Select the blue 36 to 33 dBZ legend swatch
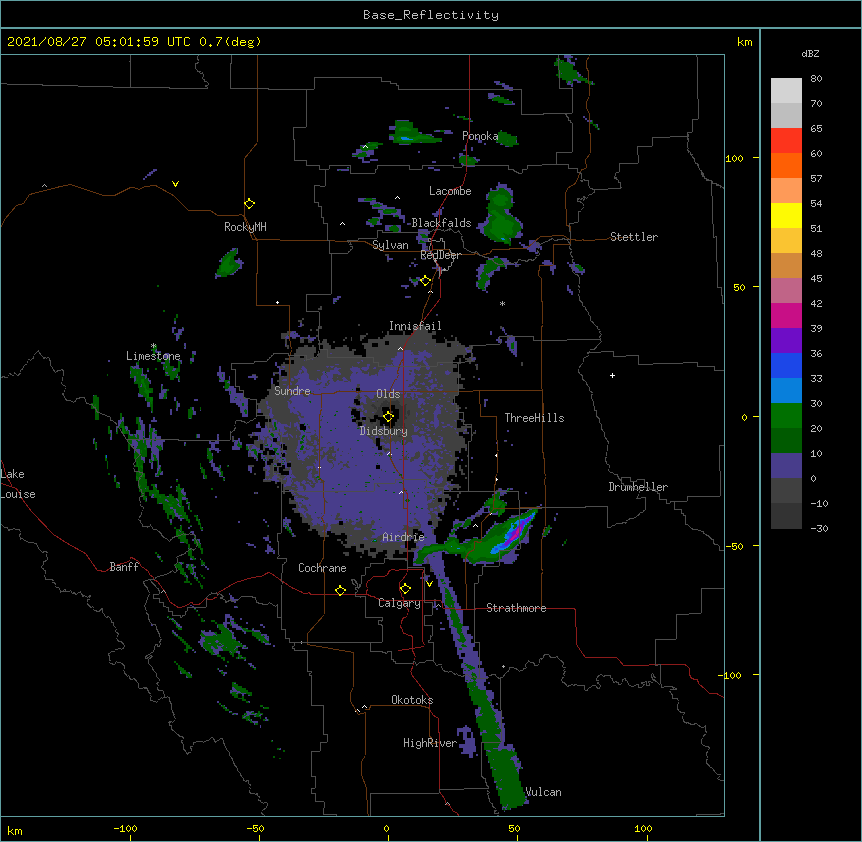The width and height of the screenshot is (862, 842). click(x=786, y=365)
